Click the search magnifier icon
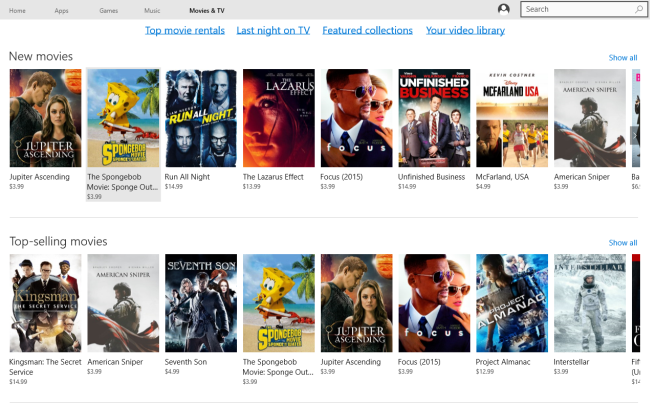 tap(639, 9)
